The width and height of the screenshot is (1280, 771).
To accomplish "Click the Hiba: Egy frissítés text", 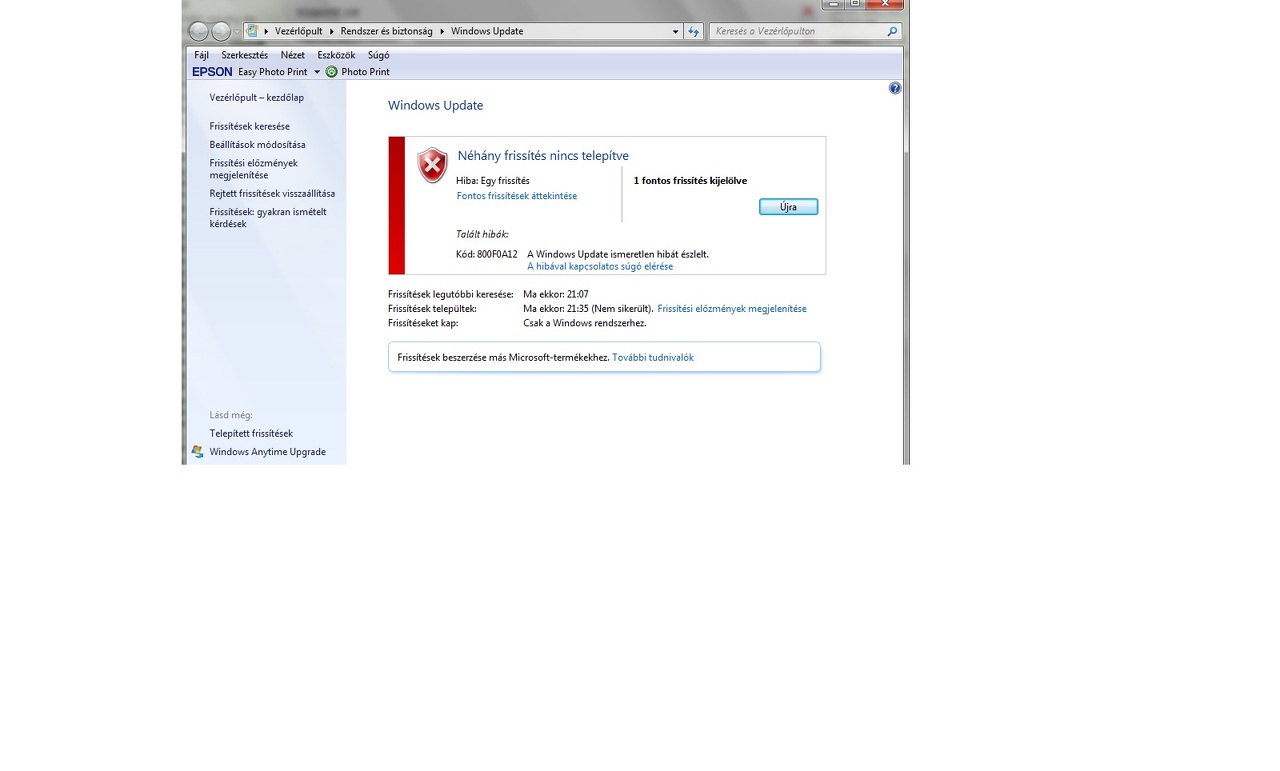I will 493,181.
